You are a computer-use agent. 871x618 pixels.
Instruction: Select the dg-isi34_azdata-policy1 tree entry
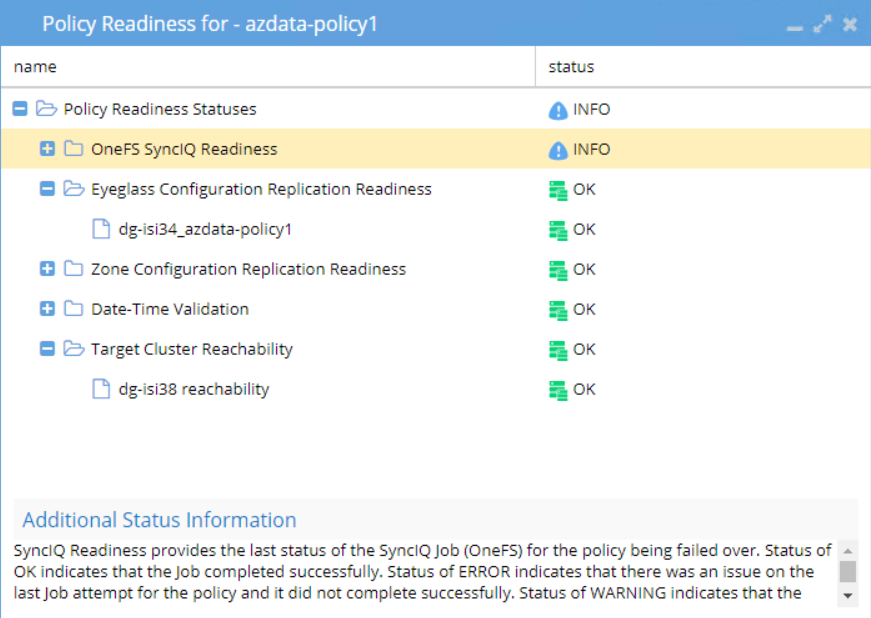205,229
